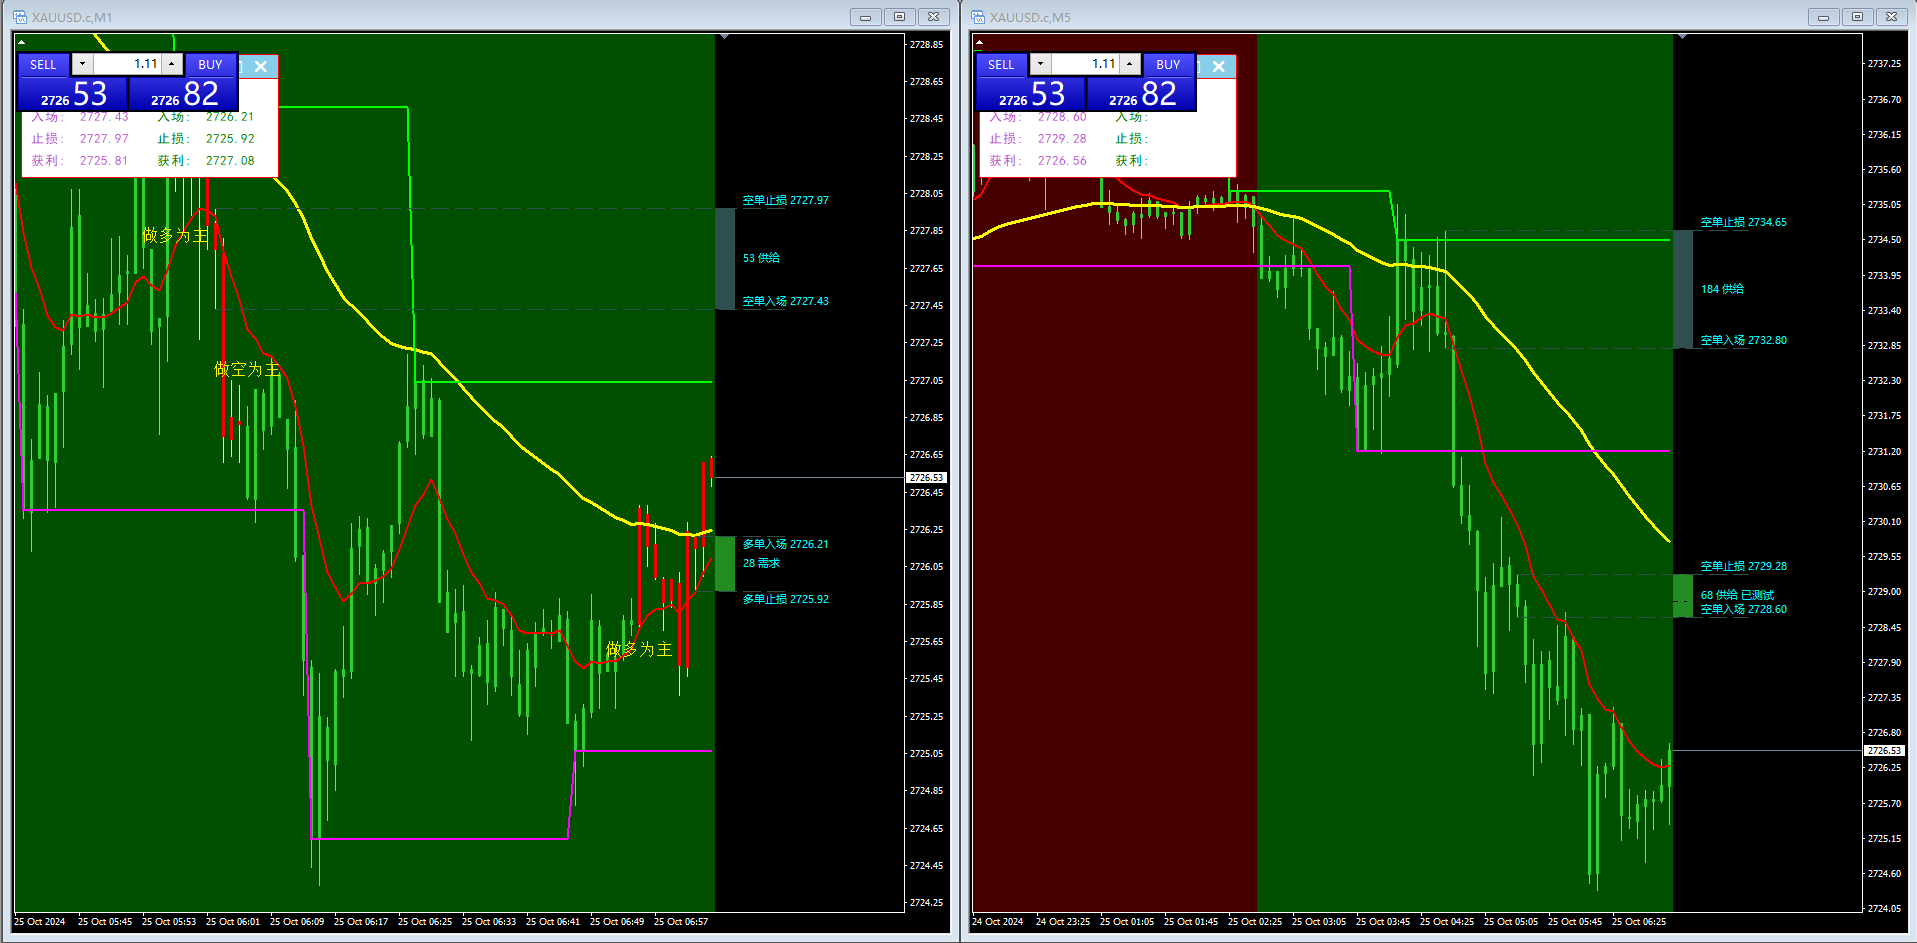This screenshot has width=1917, height=943.
Task: Click the 1.11 volume field in M1 chart
Action: [x=127, y=64]
